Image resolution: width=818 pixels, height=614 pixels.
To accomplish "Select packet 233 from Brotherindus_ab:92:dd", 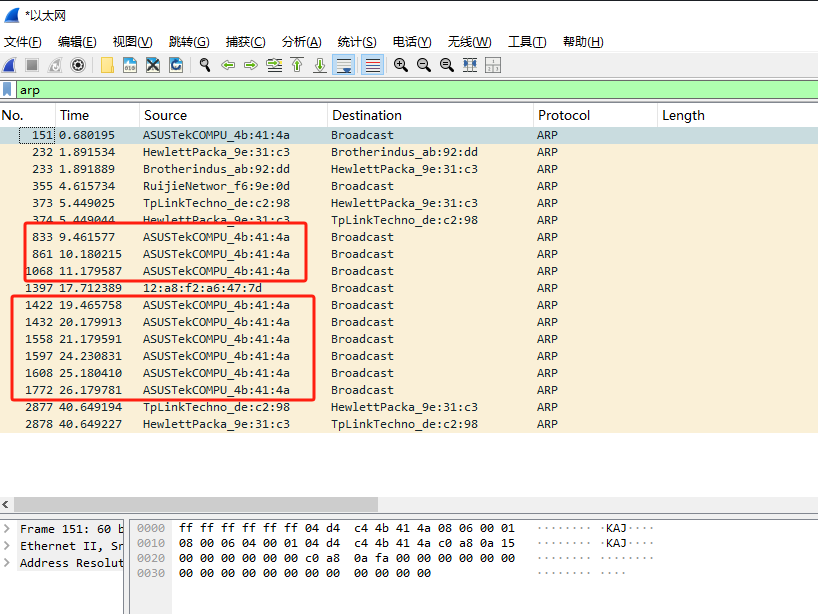I will 409,169.
